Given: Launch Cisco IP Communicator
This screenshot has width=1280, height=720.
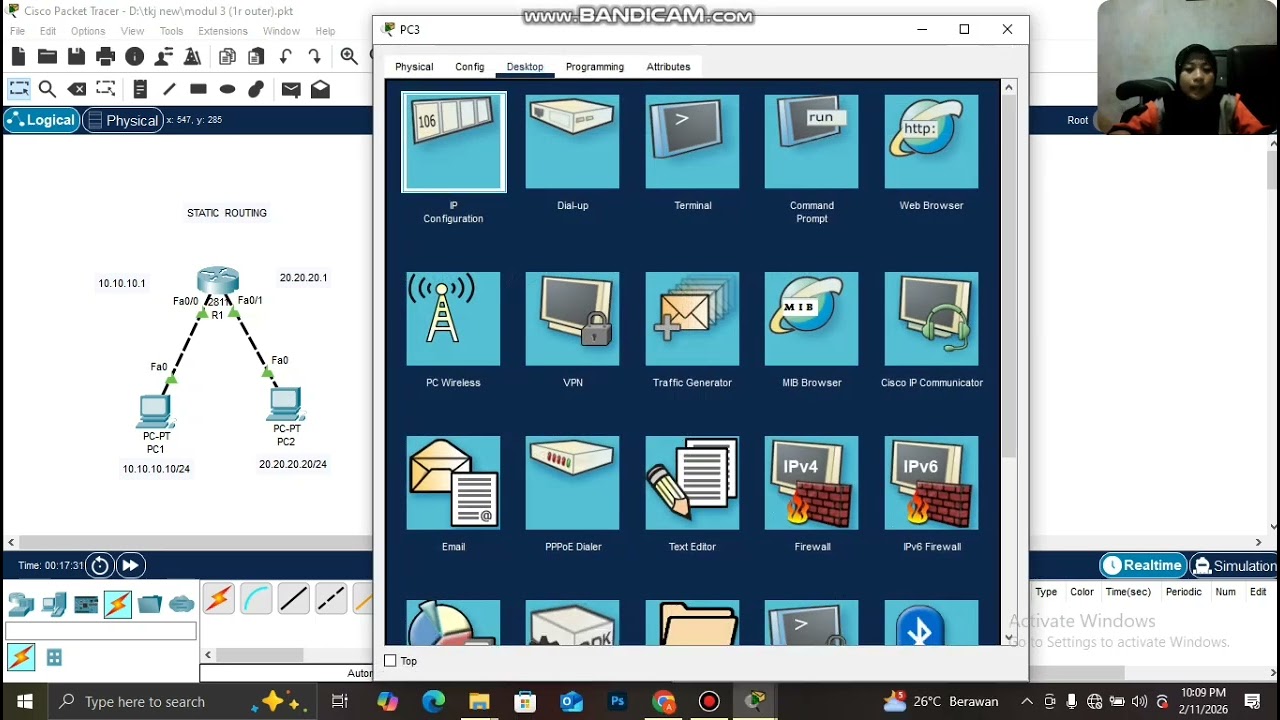Looking at the screenshot, I should 931,319.
